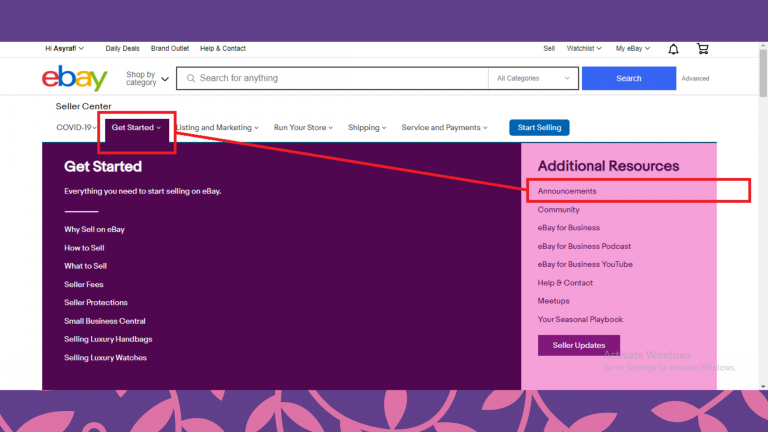Image resolution: width=768 pixels, height=432 pixels.
Task: Open the Shipping menu
Action: (368, 128)
